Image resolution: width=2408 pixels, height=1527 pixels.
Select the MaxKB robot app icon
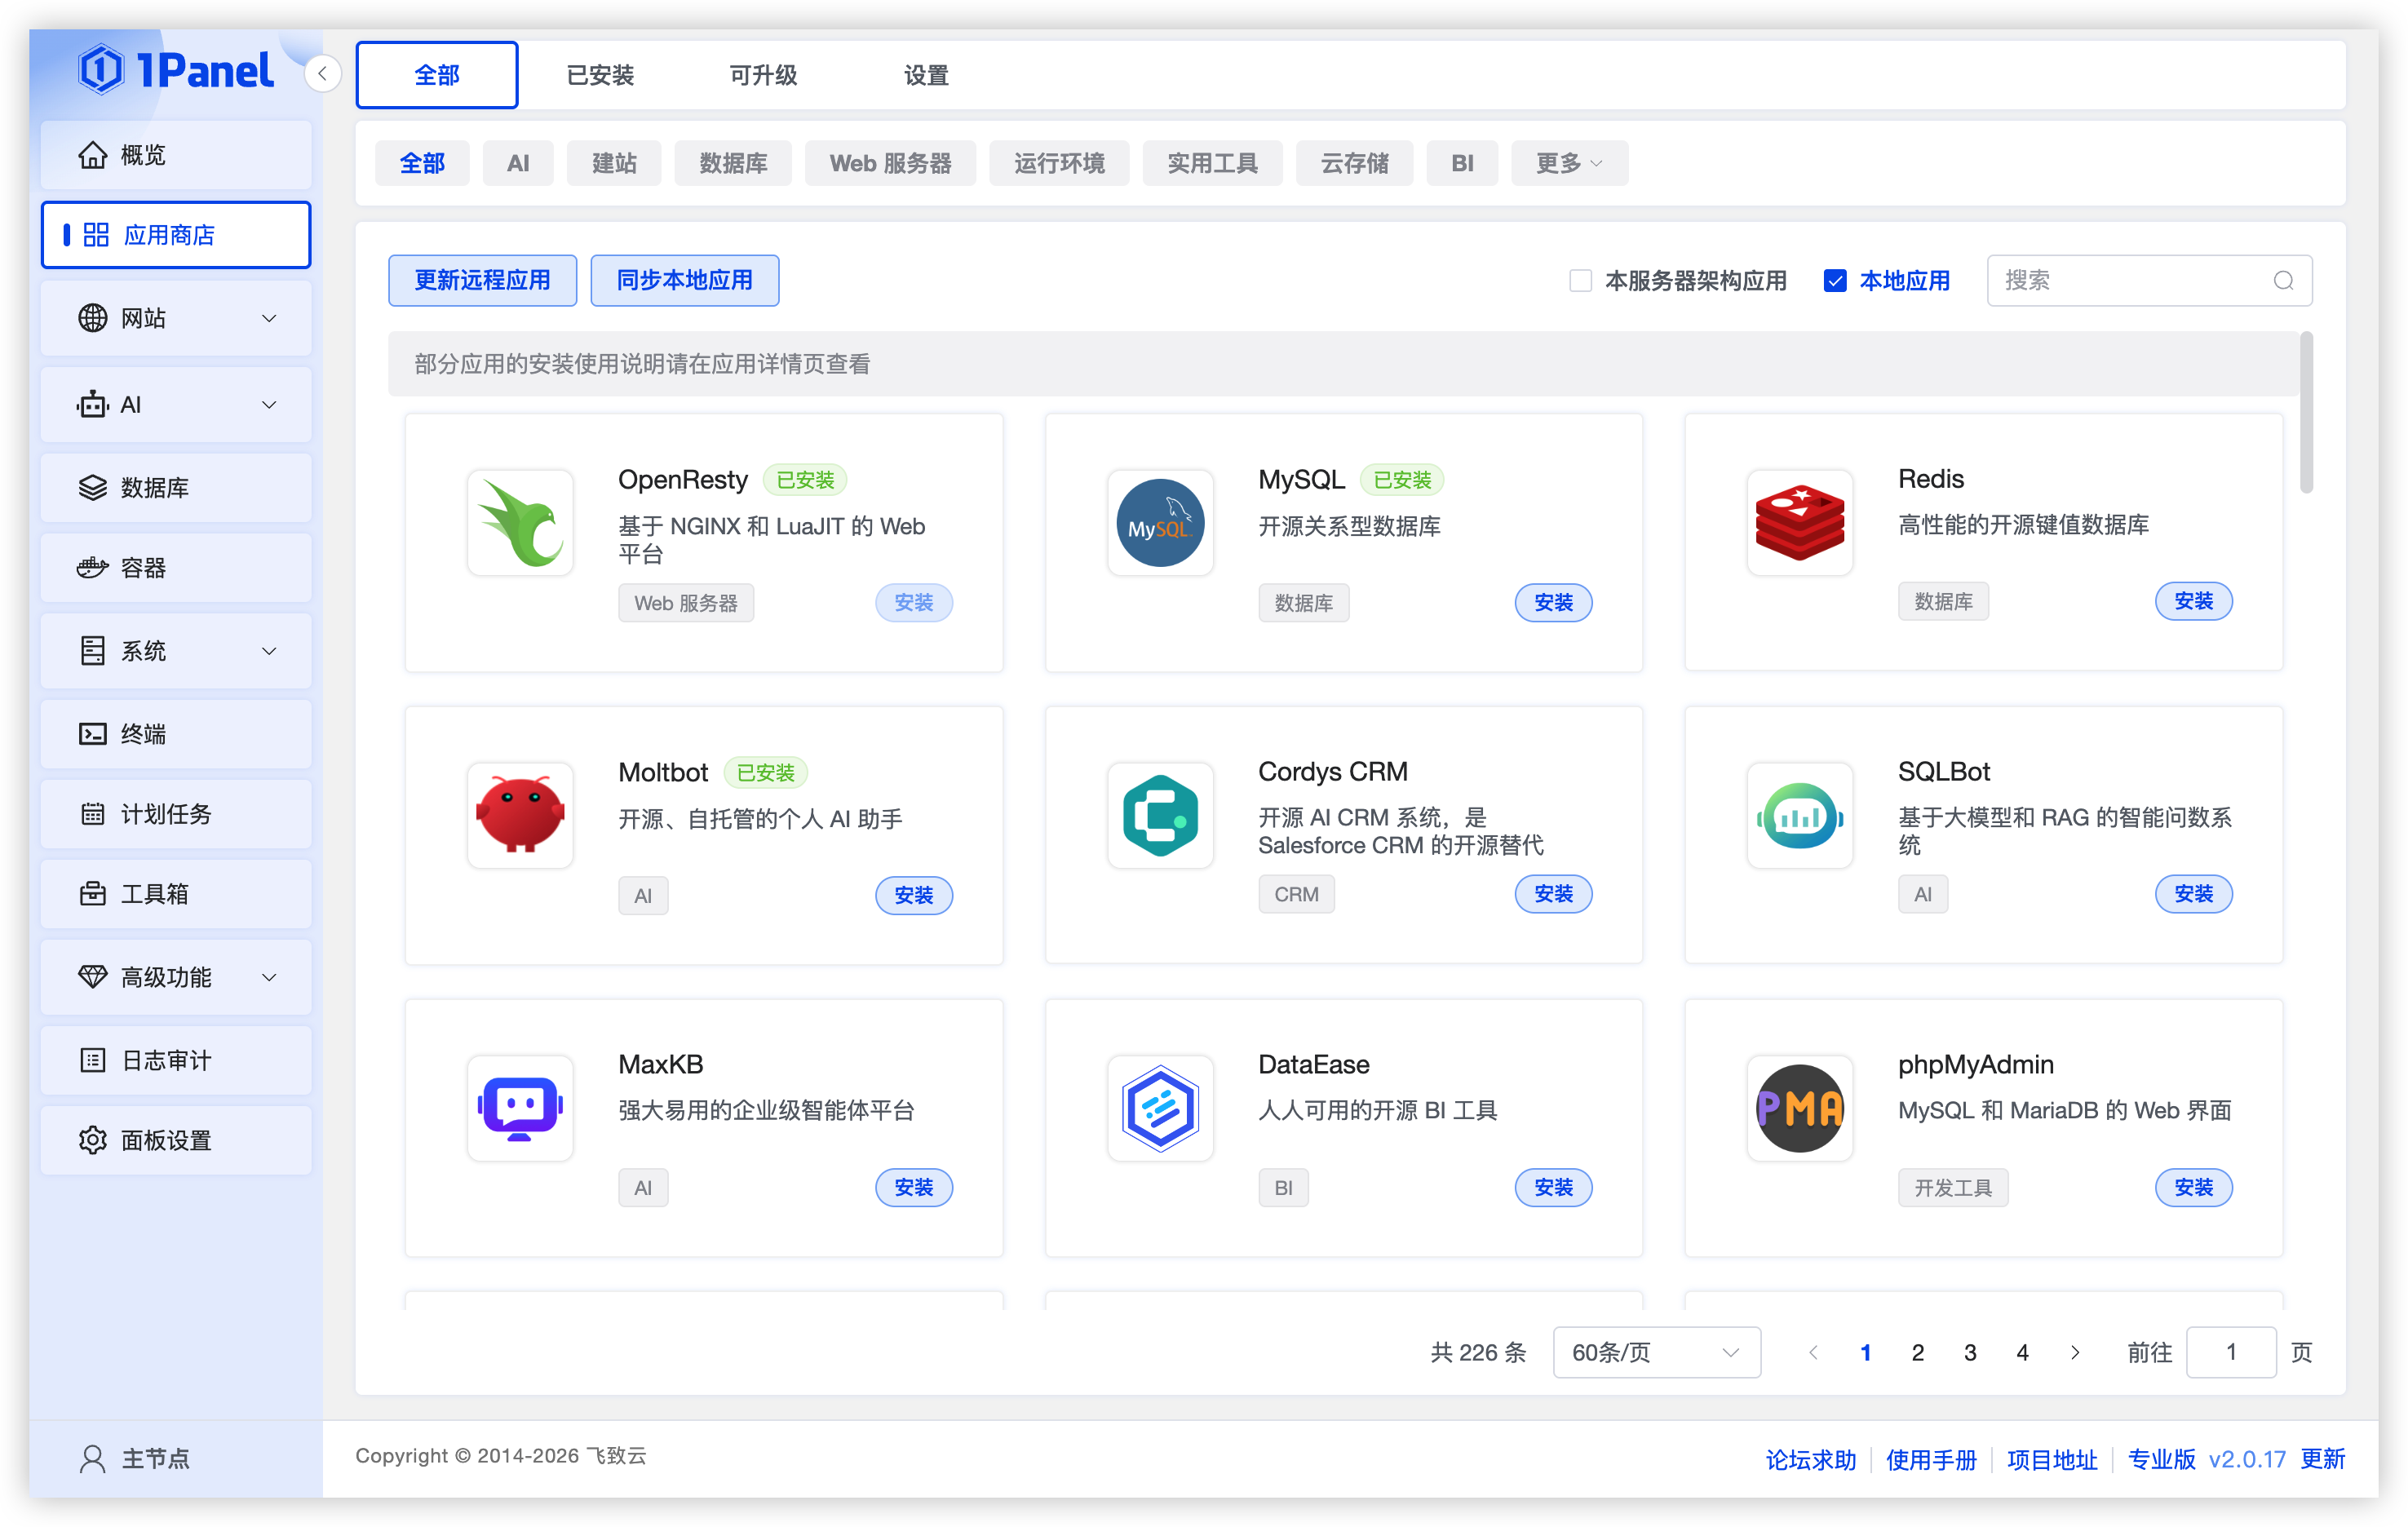(520, 1108)
